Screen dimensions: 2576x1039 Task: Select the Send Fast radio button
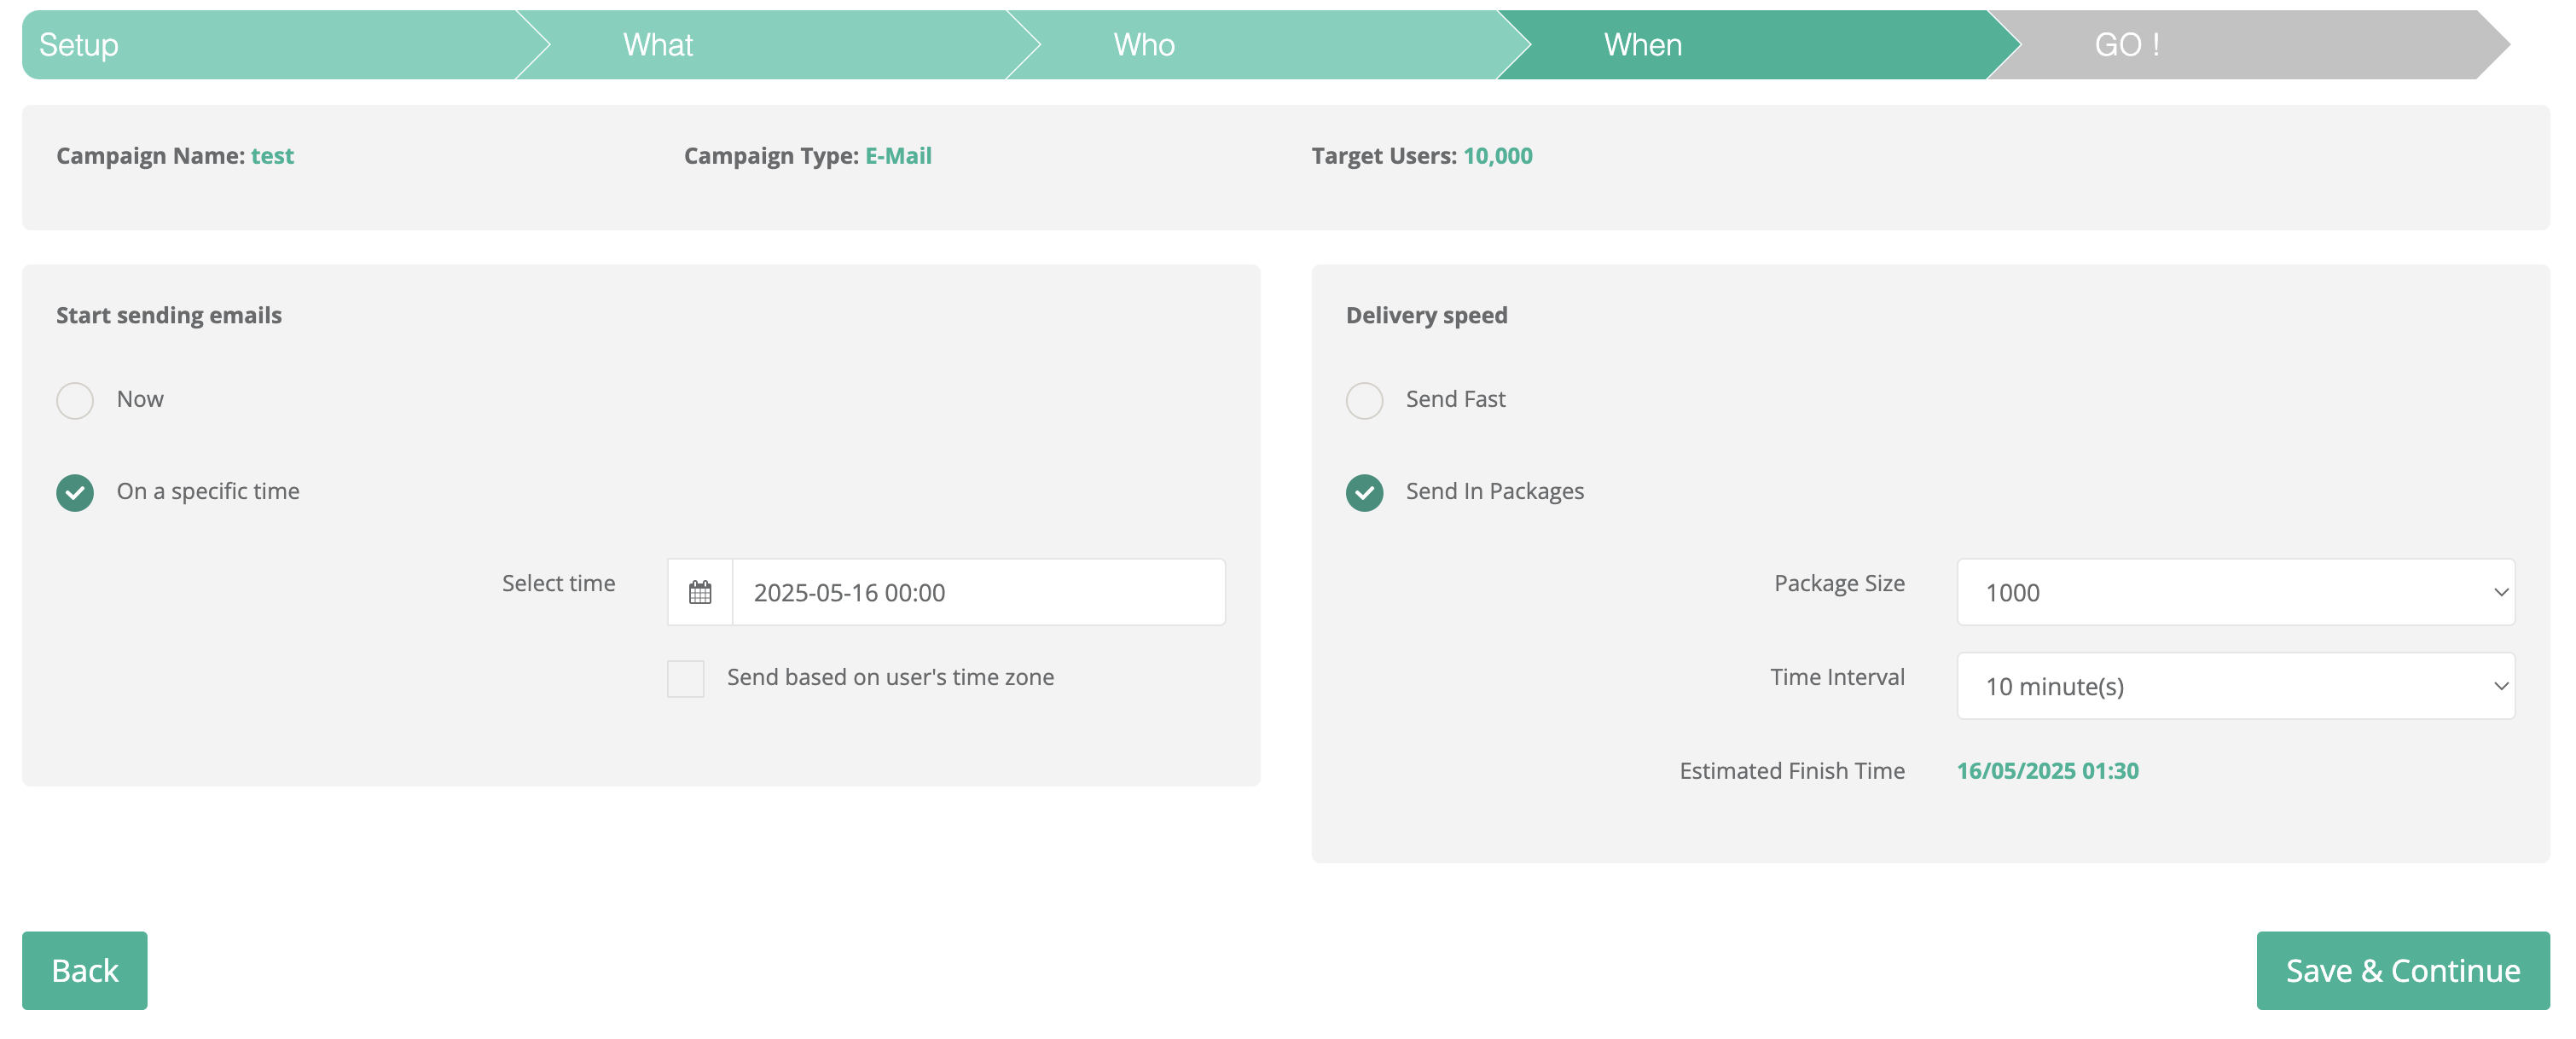click(x=1364, y=400)
